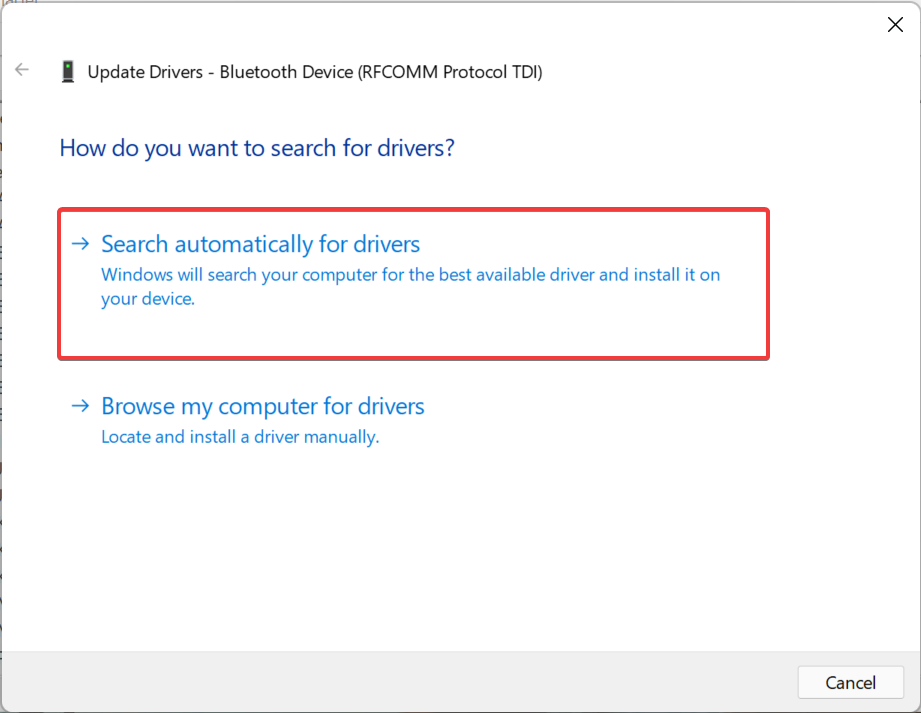Click the "How do you want to search" heading
921x713 pixels.
257,148
